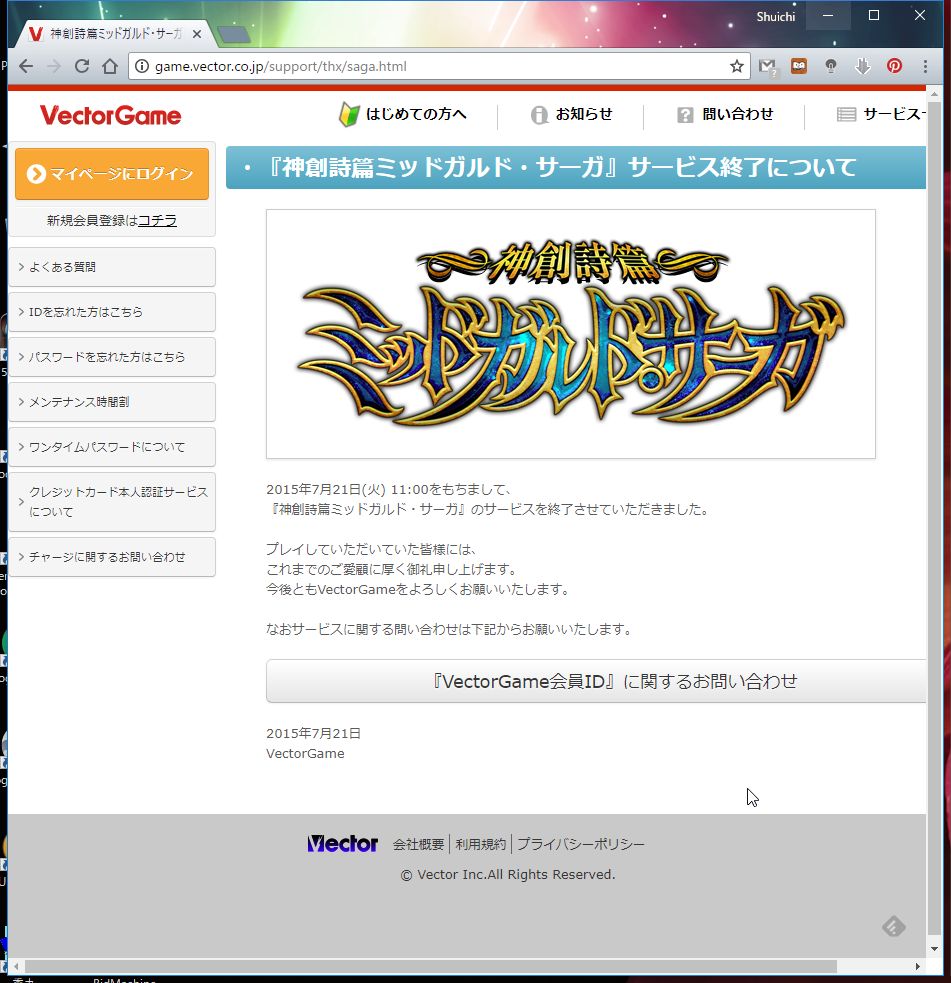Image resolution: width=951 pixels, height=983 pixels.
Task: Go to the Home page icon
Action: pos(110,66)
